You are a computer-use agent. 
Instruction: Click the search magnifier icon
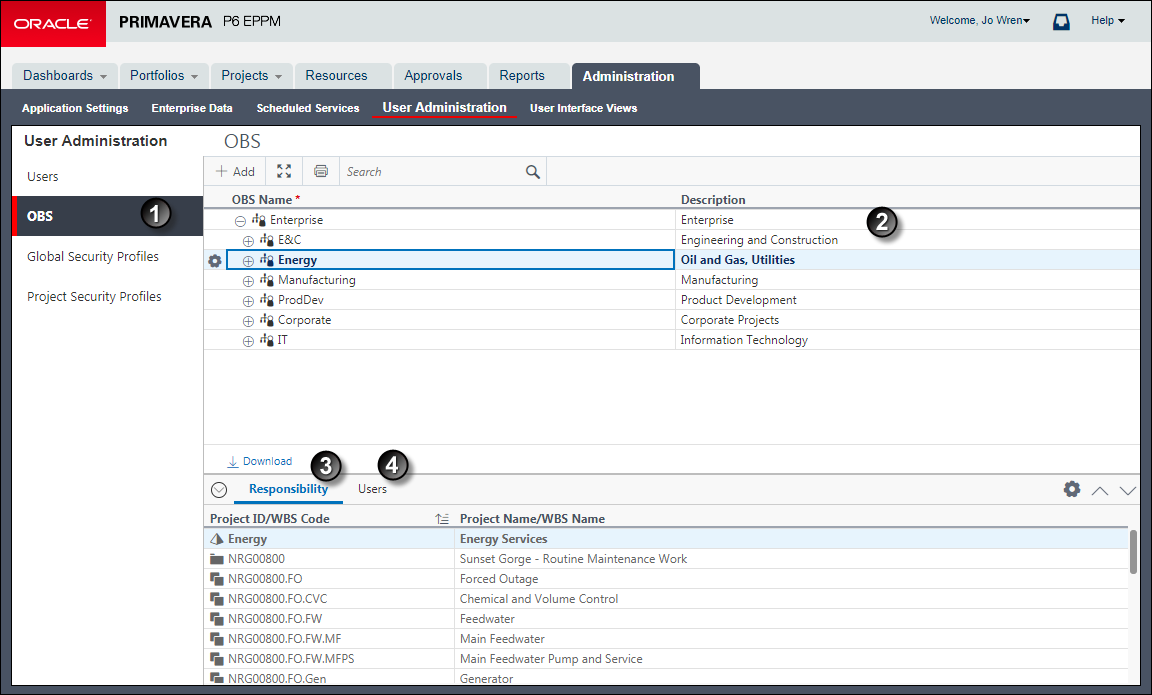[533, 172]
